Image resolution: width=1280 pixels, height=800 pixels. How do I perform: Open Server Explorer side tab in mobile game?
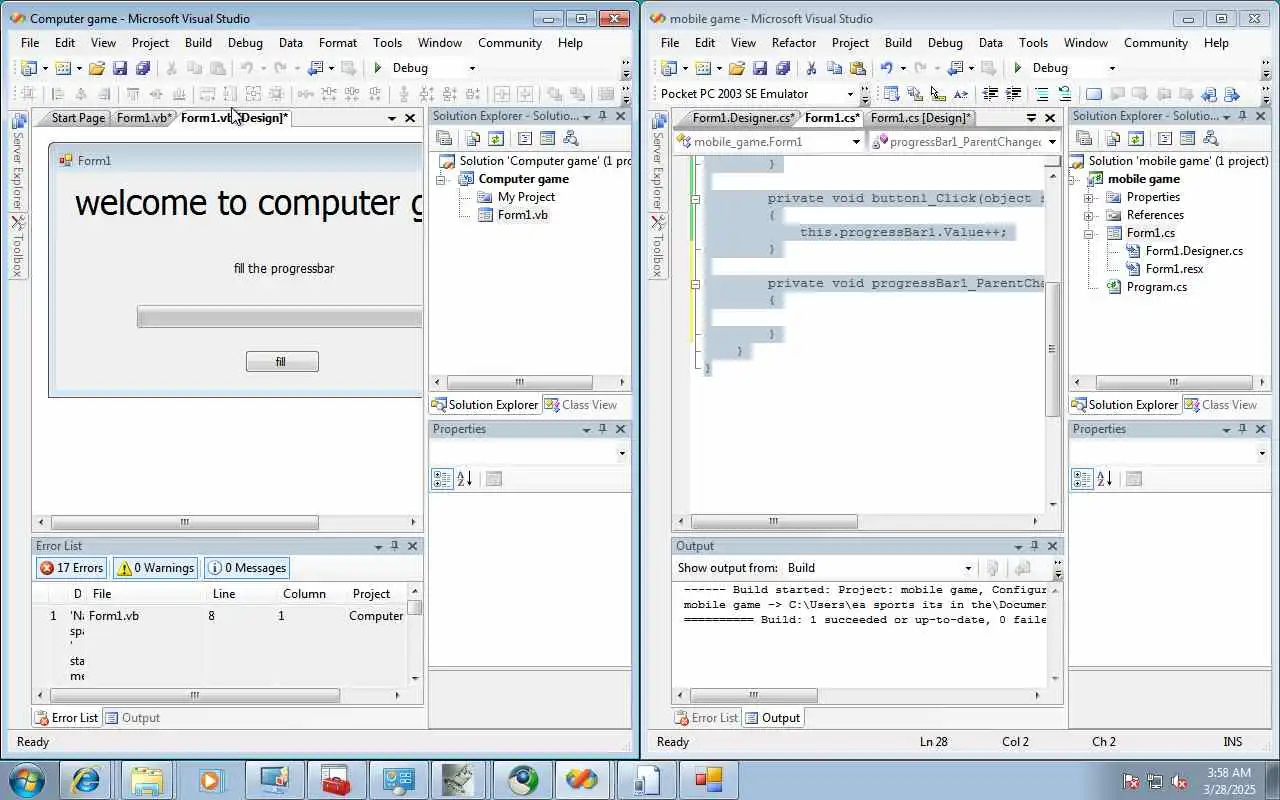tap(657, 160)
